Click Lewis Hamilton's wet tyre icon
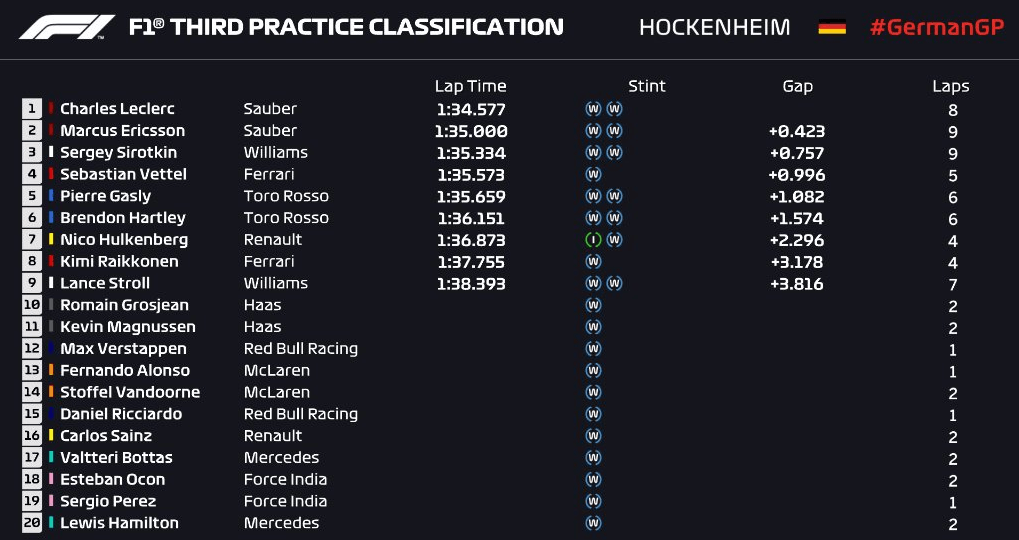Viewport: 1019px width, 540px height. coord(593,522)
